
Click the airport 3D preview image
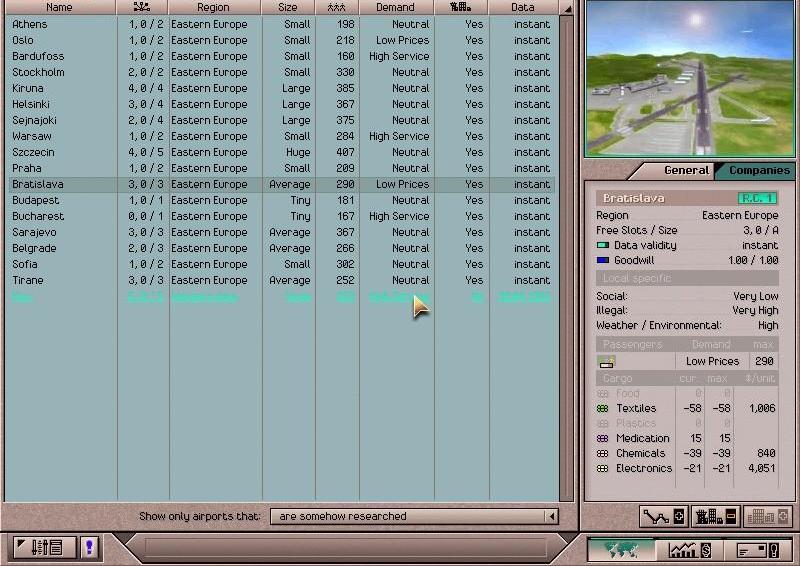pyautogui.click(x=689, y=78)
